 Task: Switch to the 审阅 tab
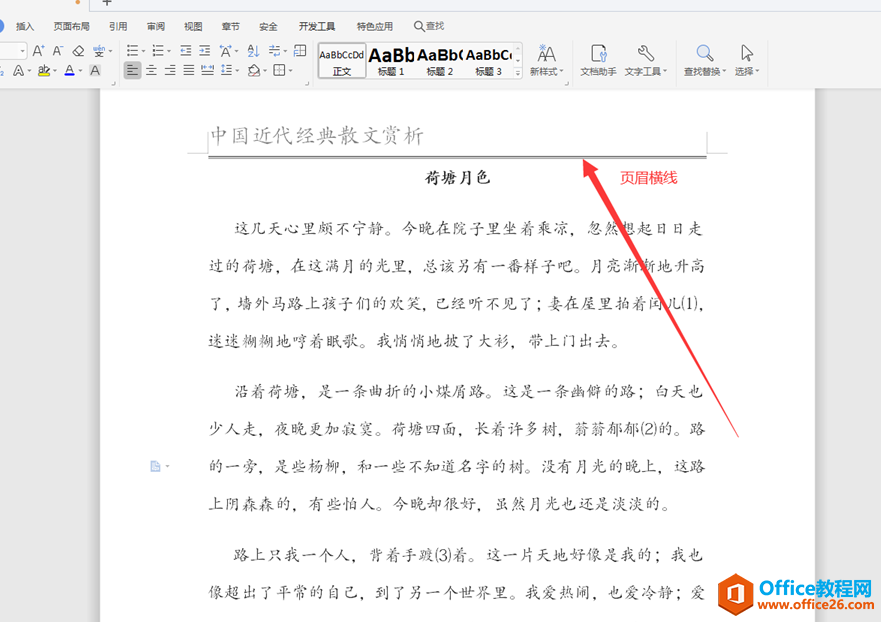pyautogui.click(x=156, y=26)
